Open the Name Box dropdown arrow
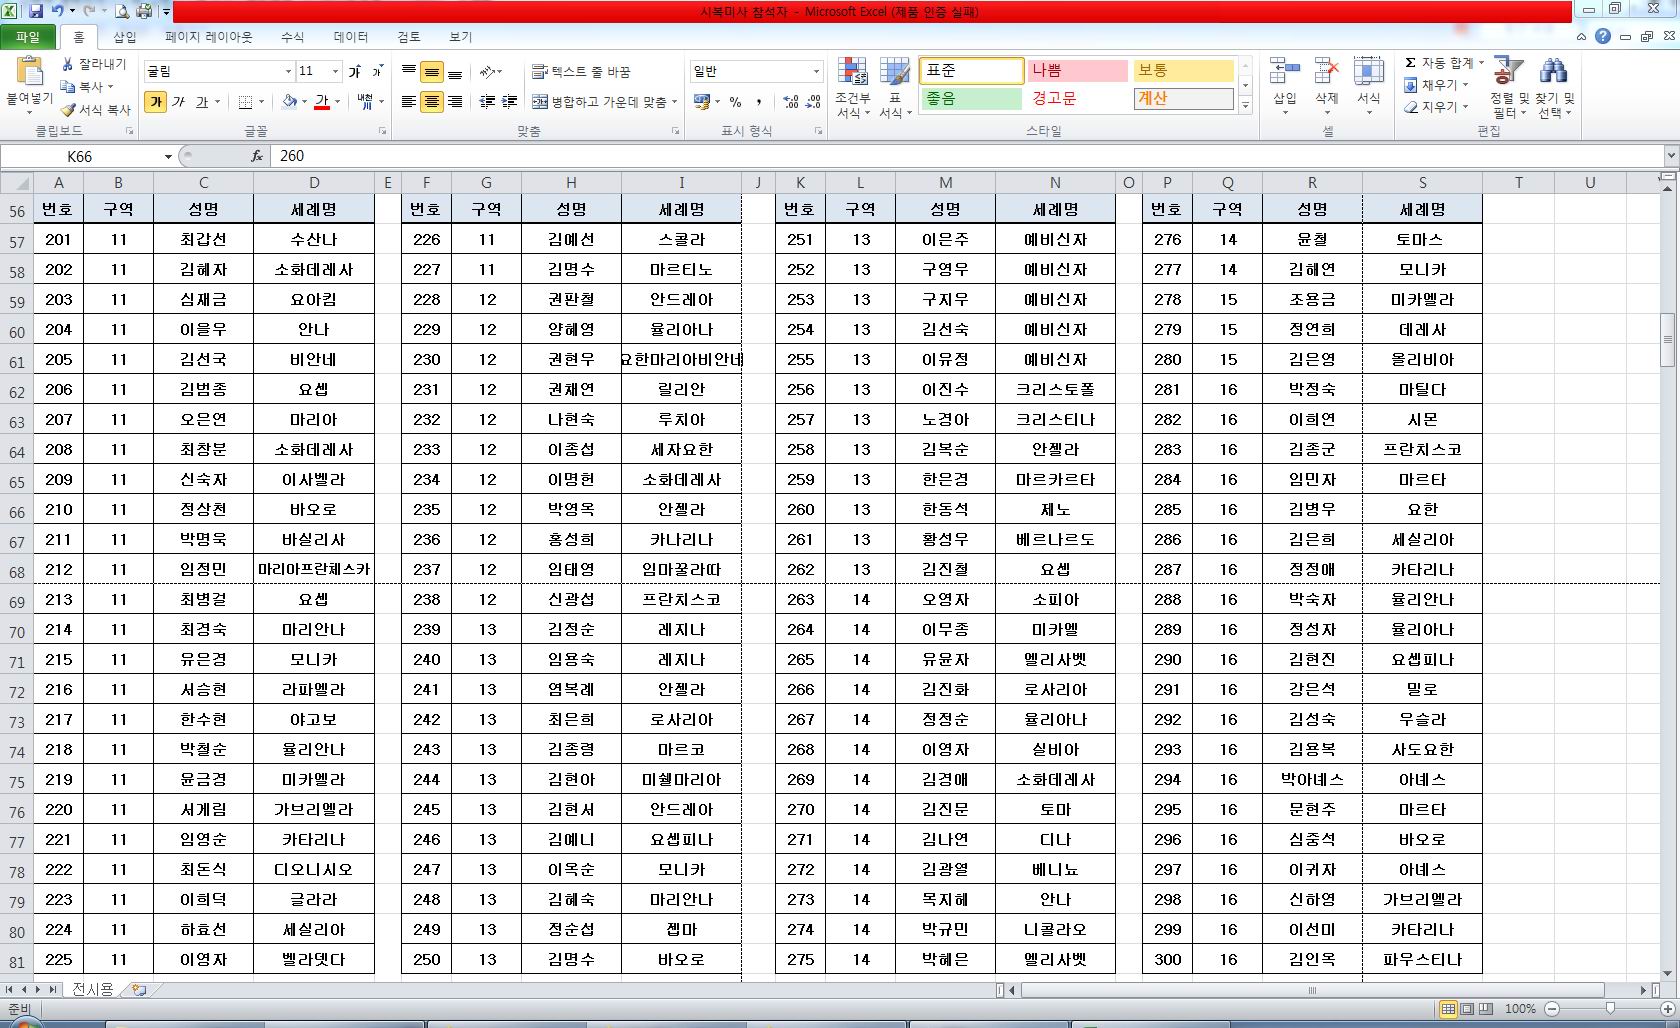The width and height of the screenshot is (1680, 1028). [168, 156]
